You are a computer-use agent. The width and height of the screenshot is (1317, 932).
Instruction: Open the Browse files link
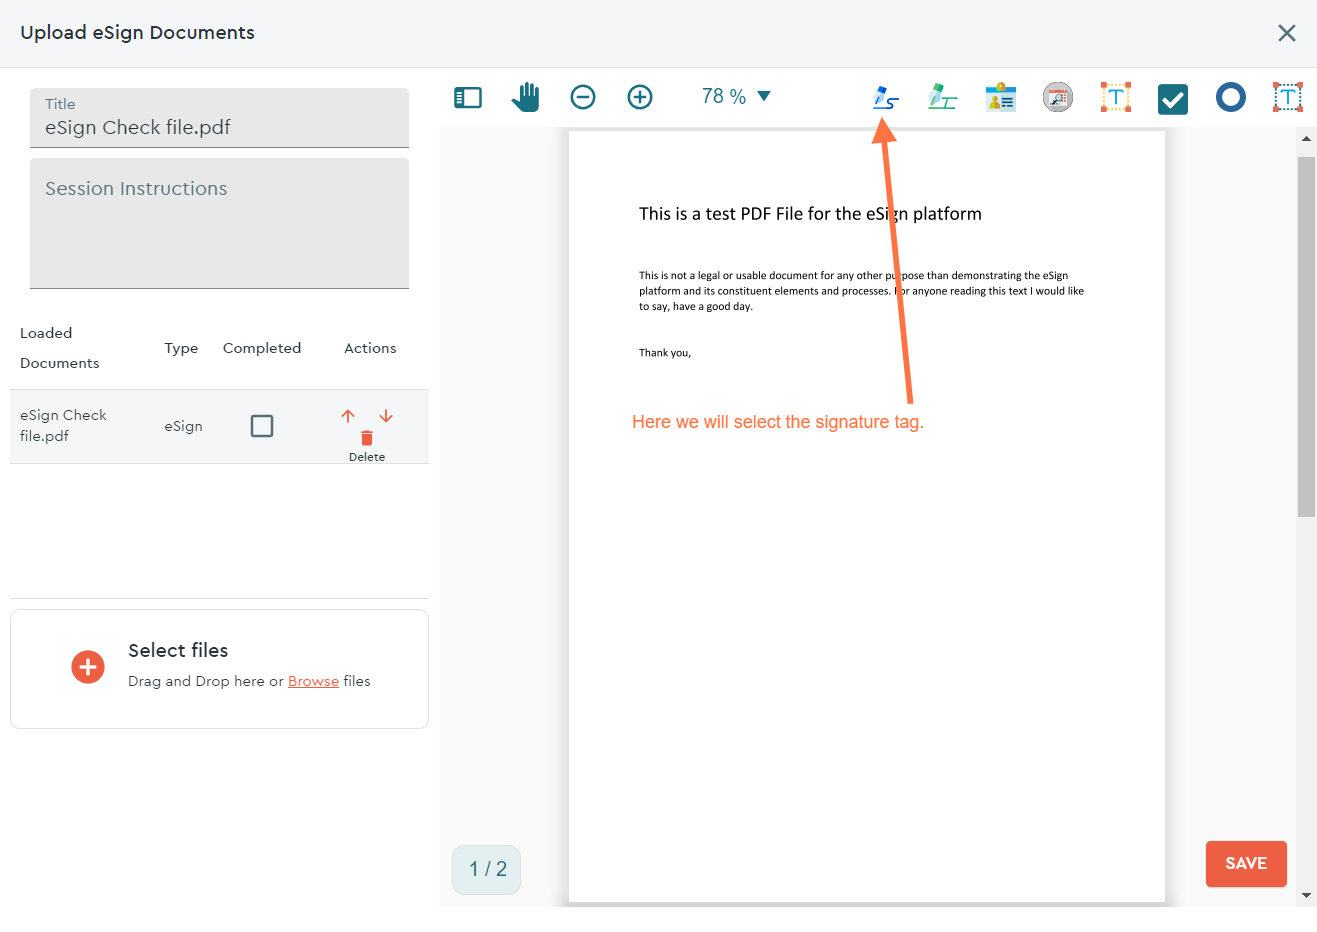tap(313, 681)
